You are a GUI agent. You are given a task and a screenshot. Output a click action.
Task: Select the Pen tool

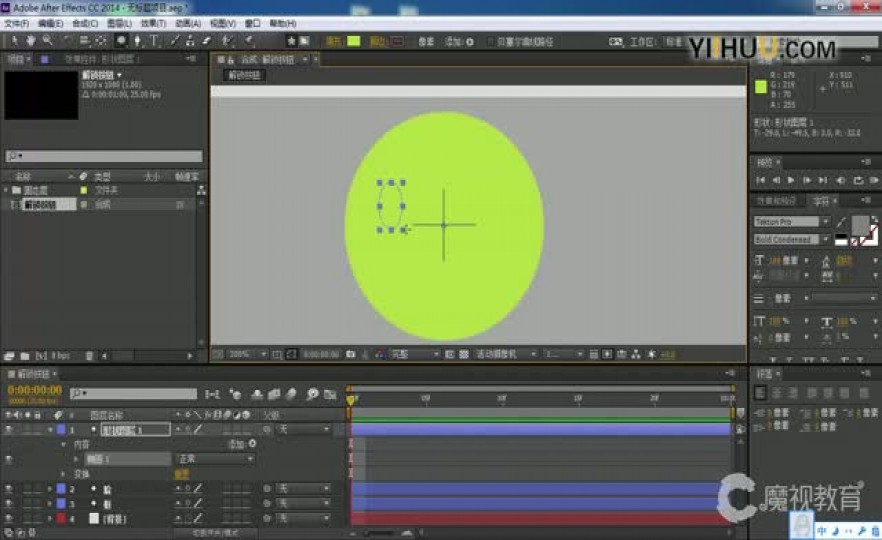point(137,40)
